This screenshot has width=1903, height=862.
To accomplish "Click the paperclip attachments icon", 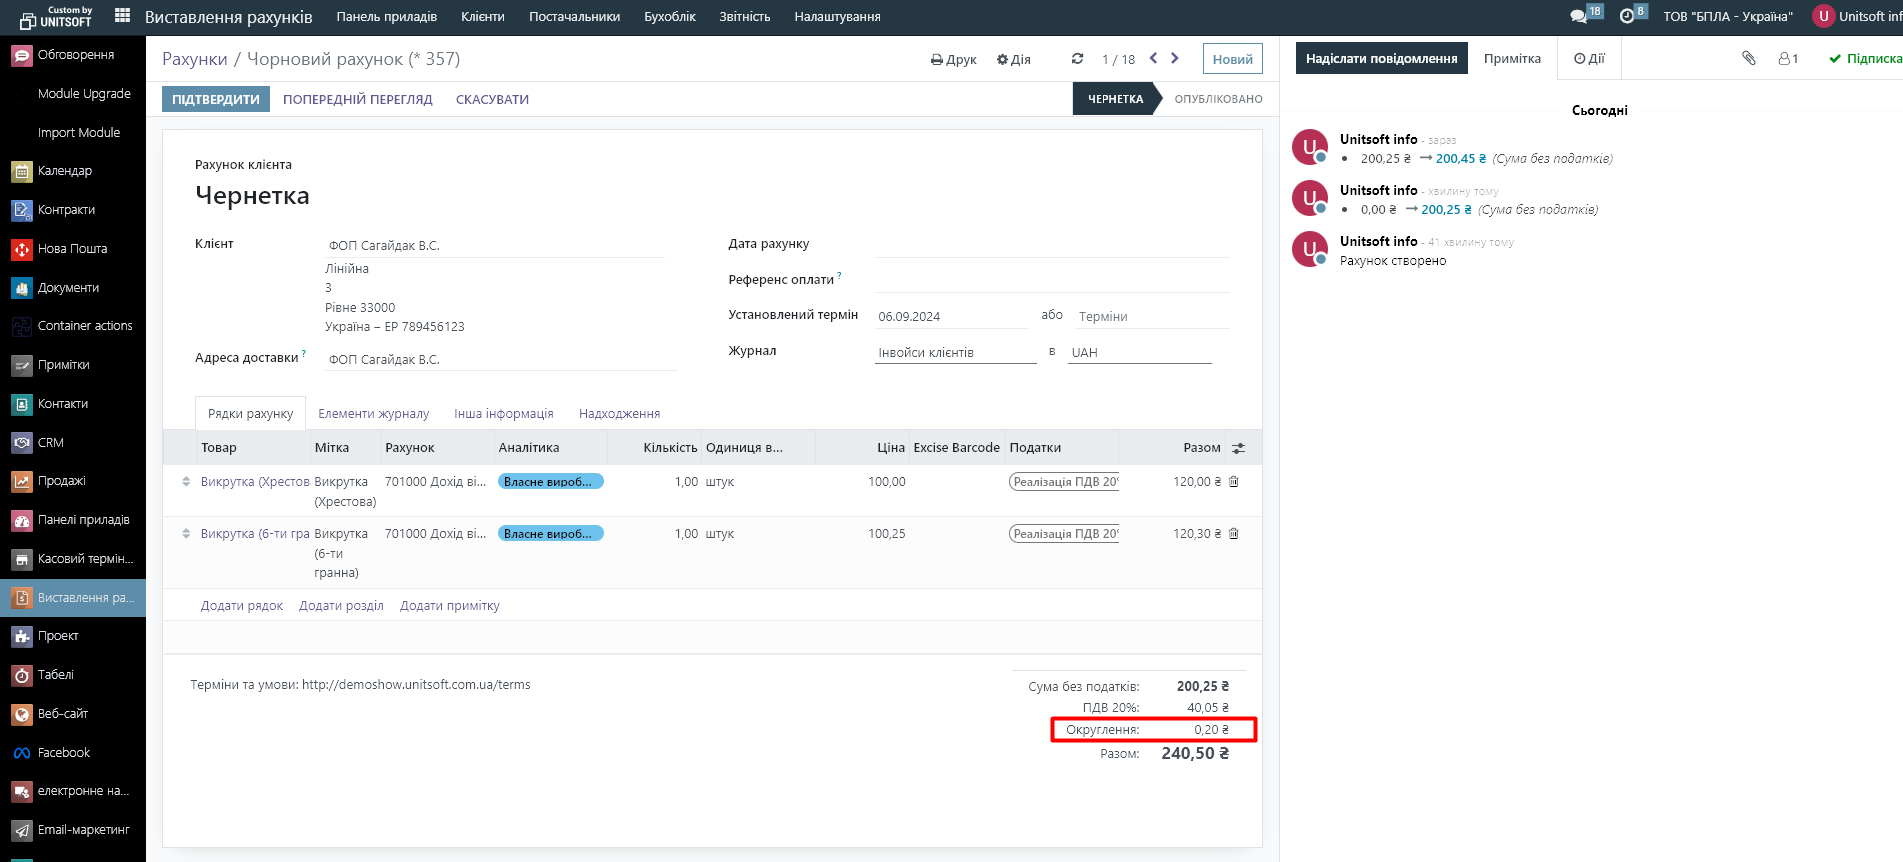I will click(x=1748, y=59).
